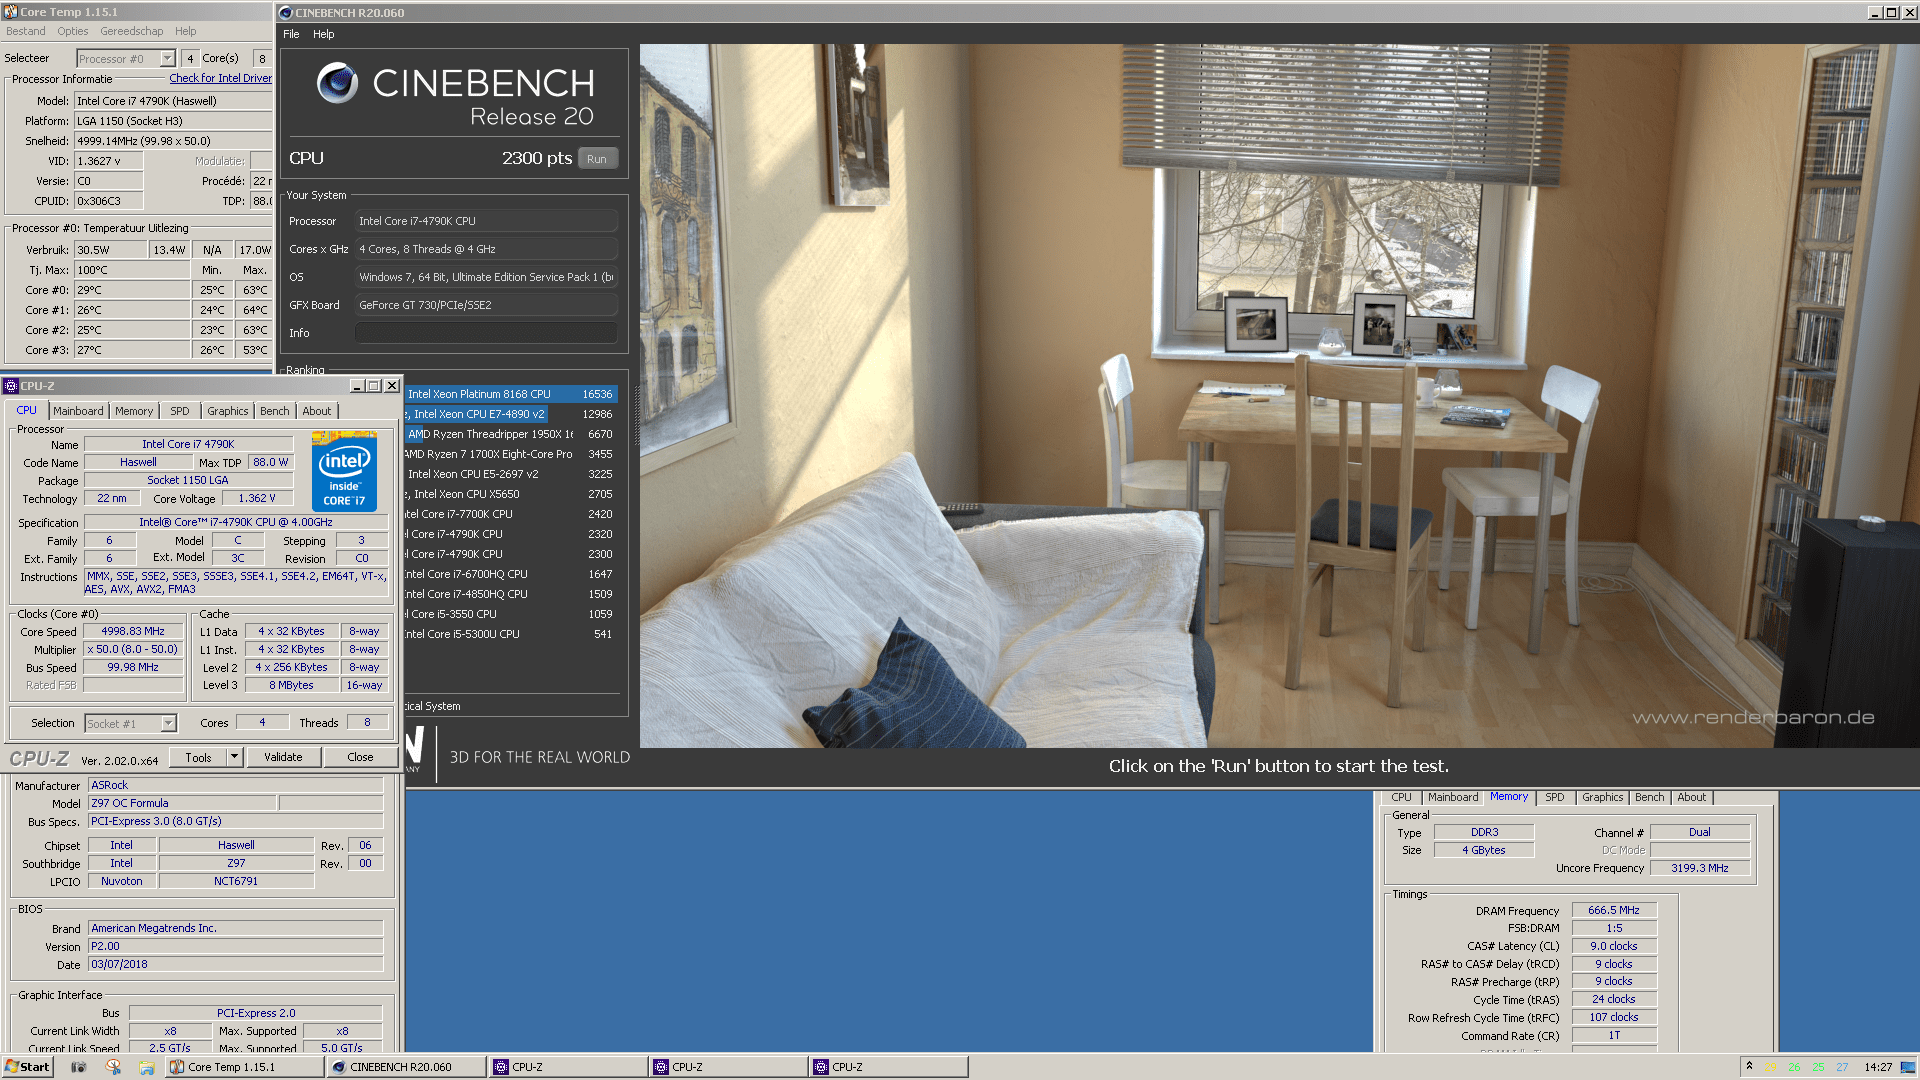Click the Core Temp title bar icon

pos(10,12)
